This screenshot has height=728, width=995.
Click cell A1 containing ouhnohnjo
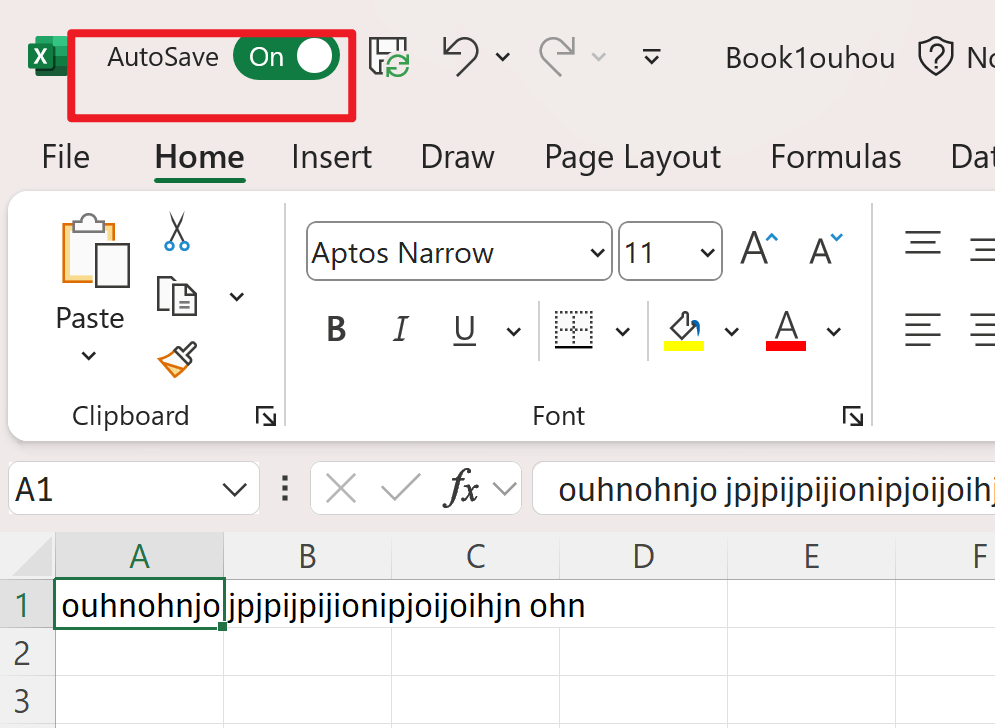(140, 604)
